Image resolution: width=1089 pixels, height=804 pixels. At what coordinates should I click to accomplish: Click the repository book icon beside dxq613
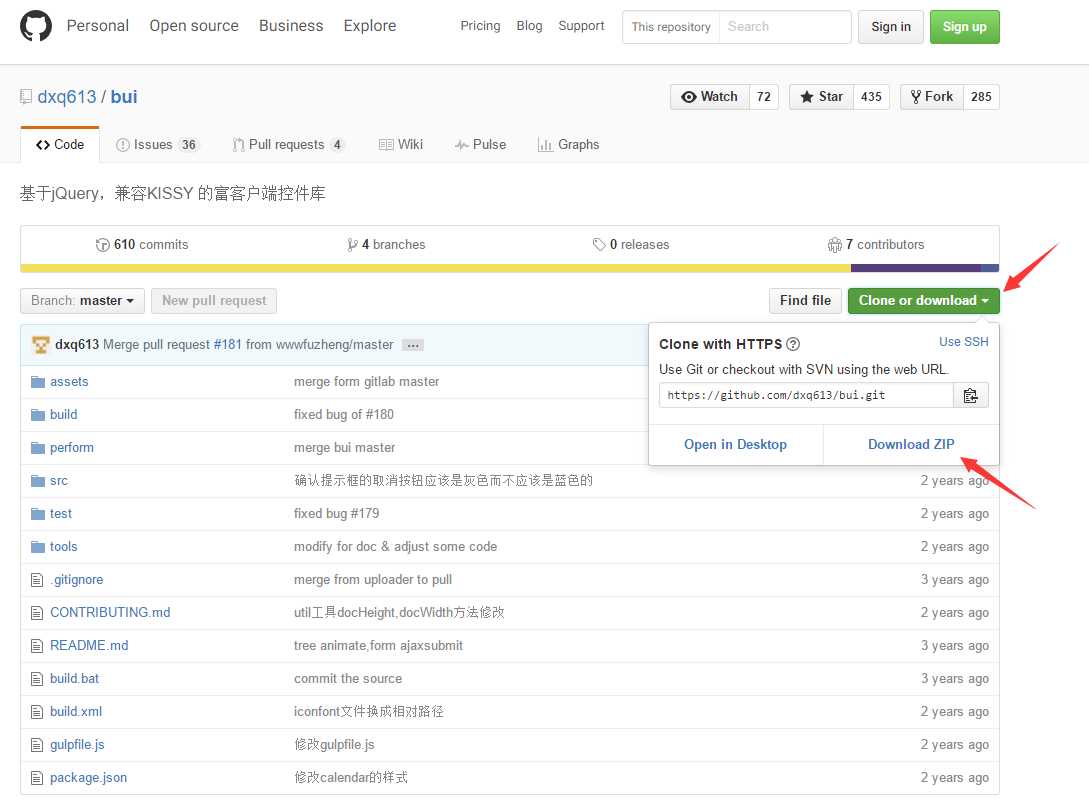pos(26,97)
